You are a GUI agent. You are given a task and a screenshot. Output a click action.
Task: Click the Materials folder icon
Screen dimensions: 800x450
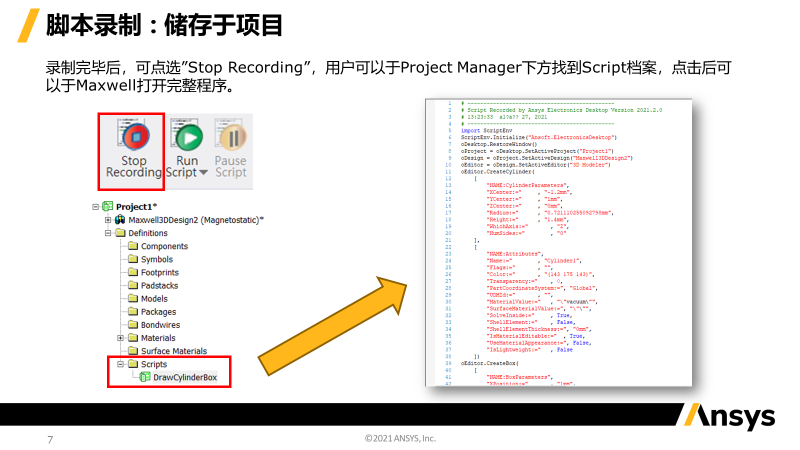point(133,338)
